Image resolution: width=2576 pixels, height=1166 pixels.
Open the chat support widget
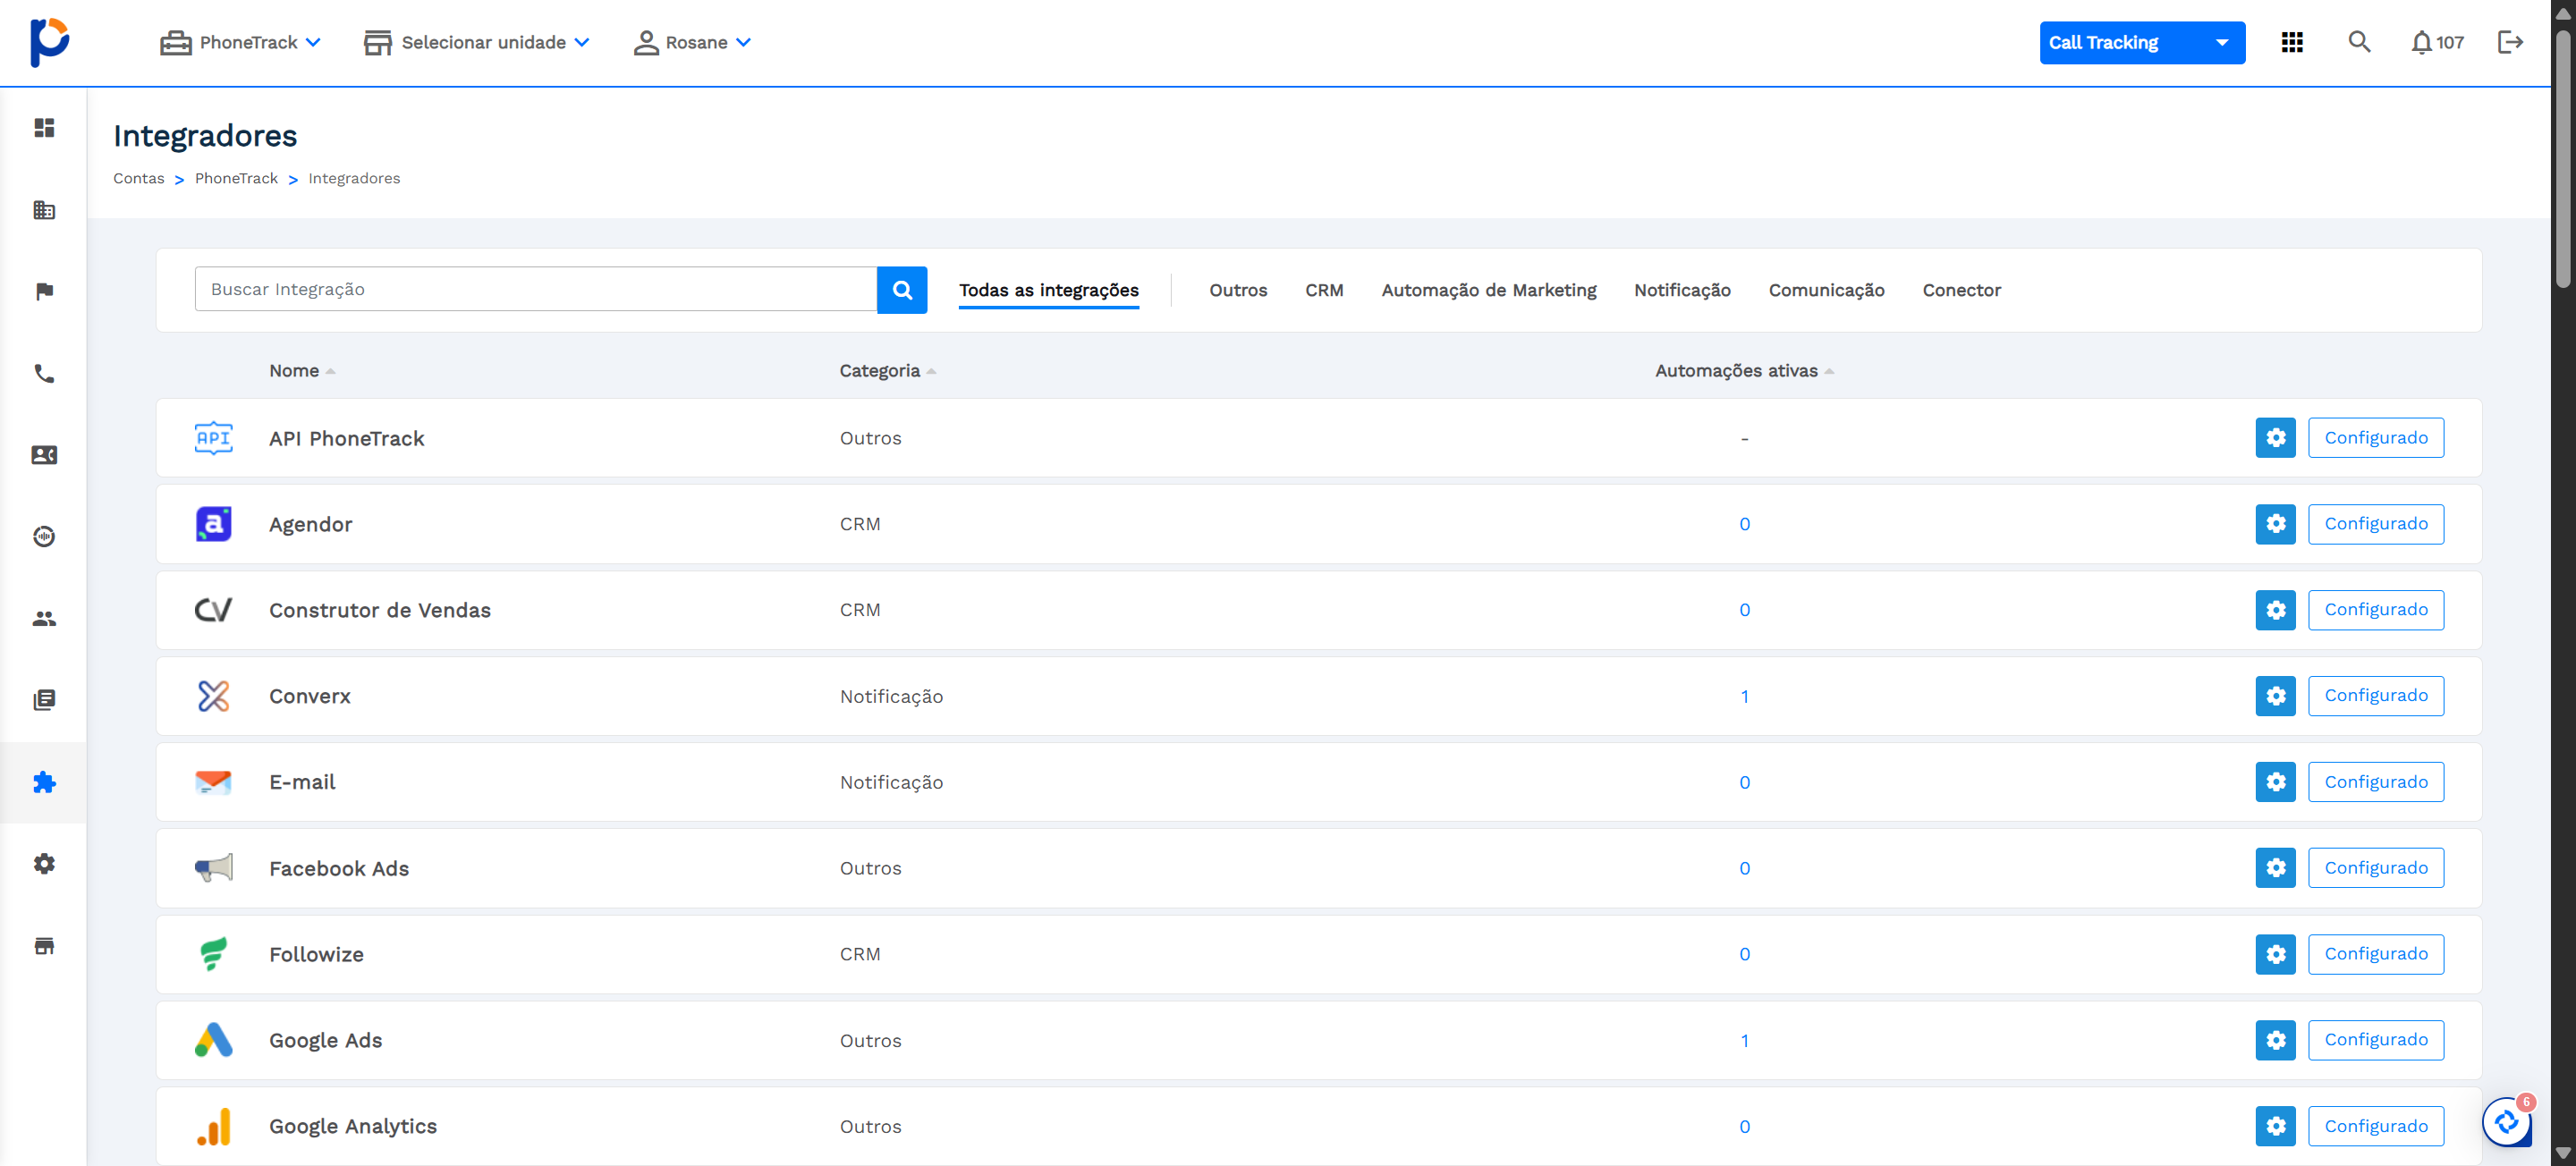[2507, 1122]
